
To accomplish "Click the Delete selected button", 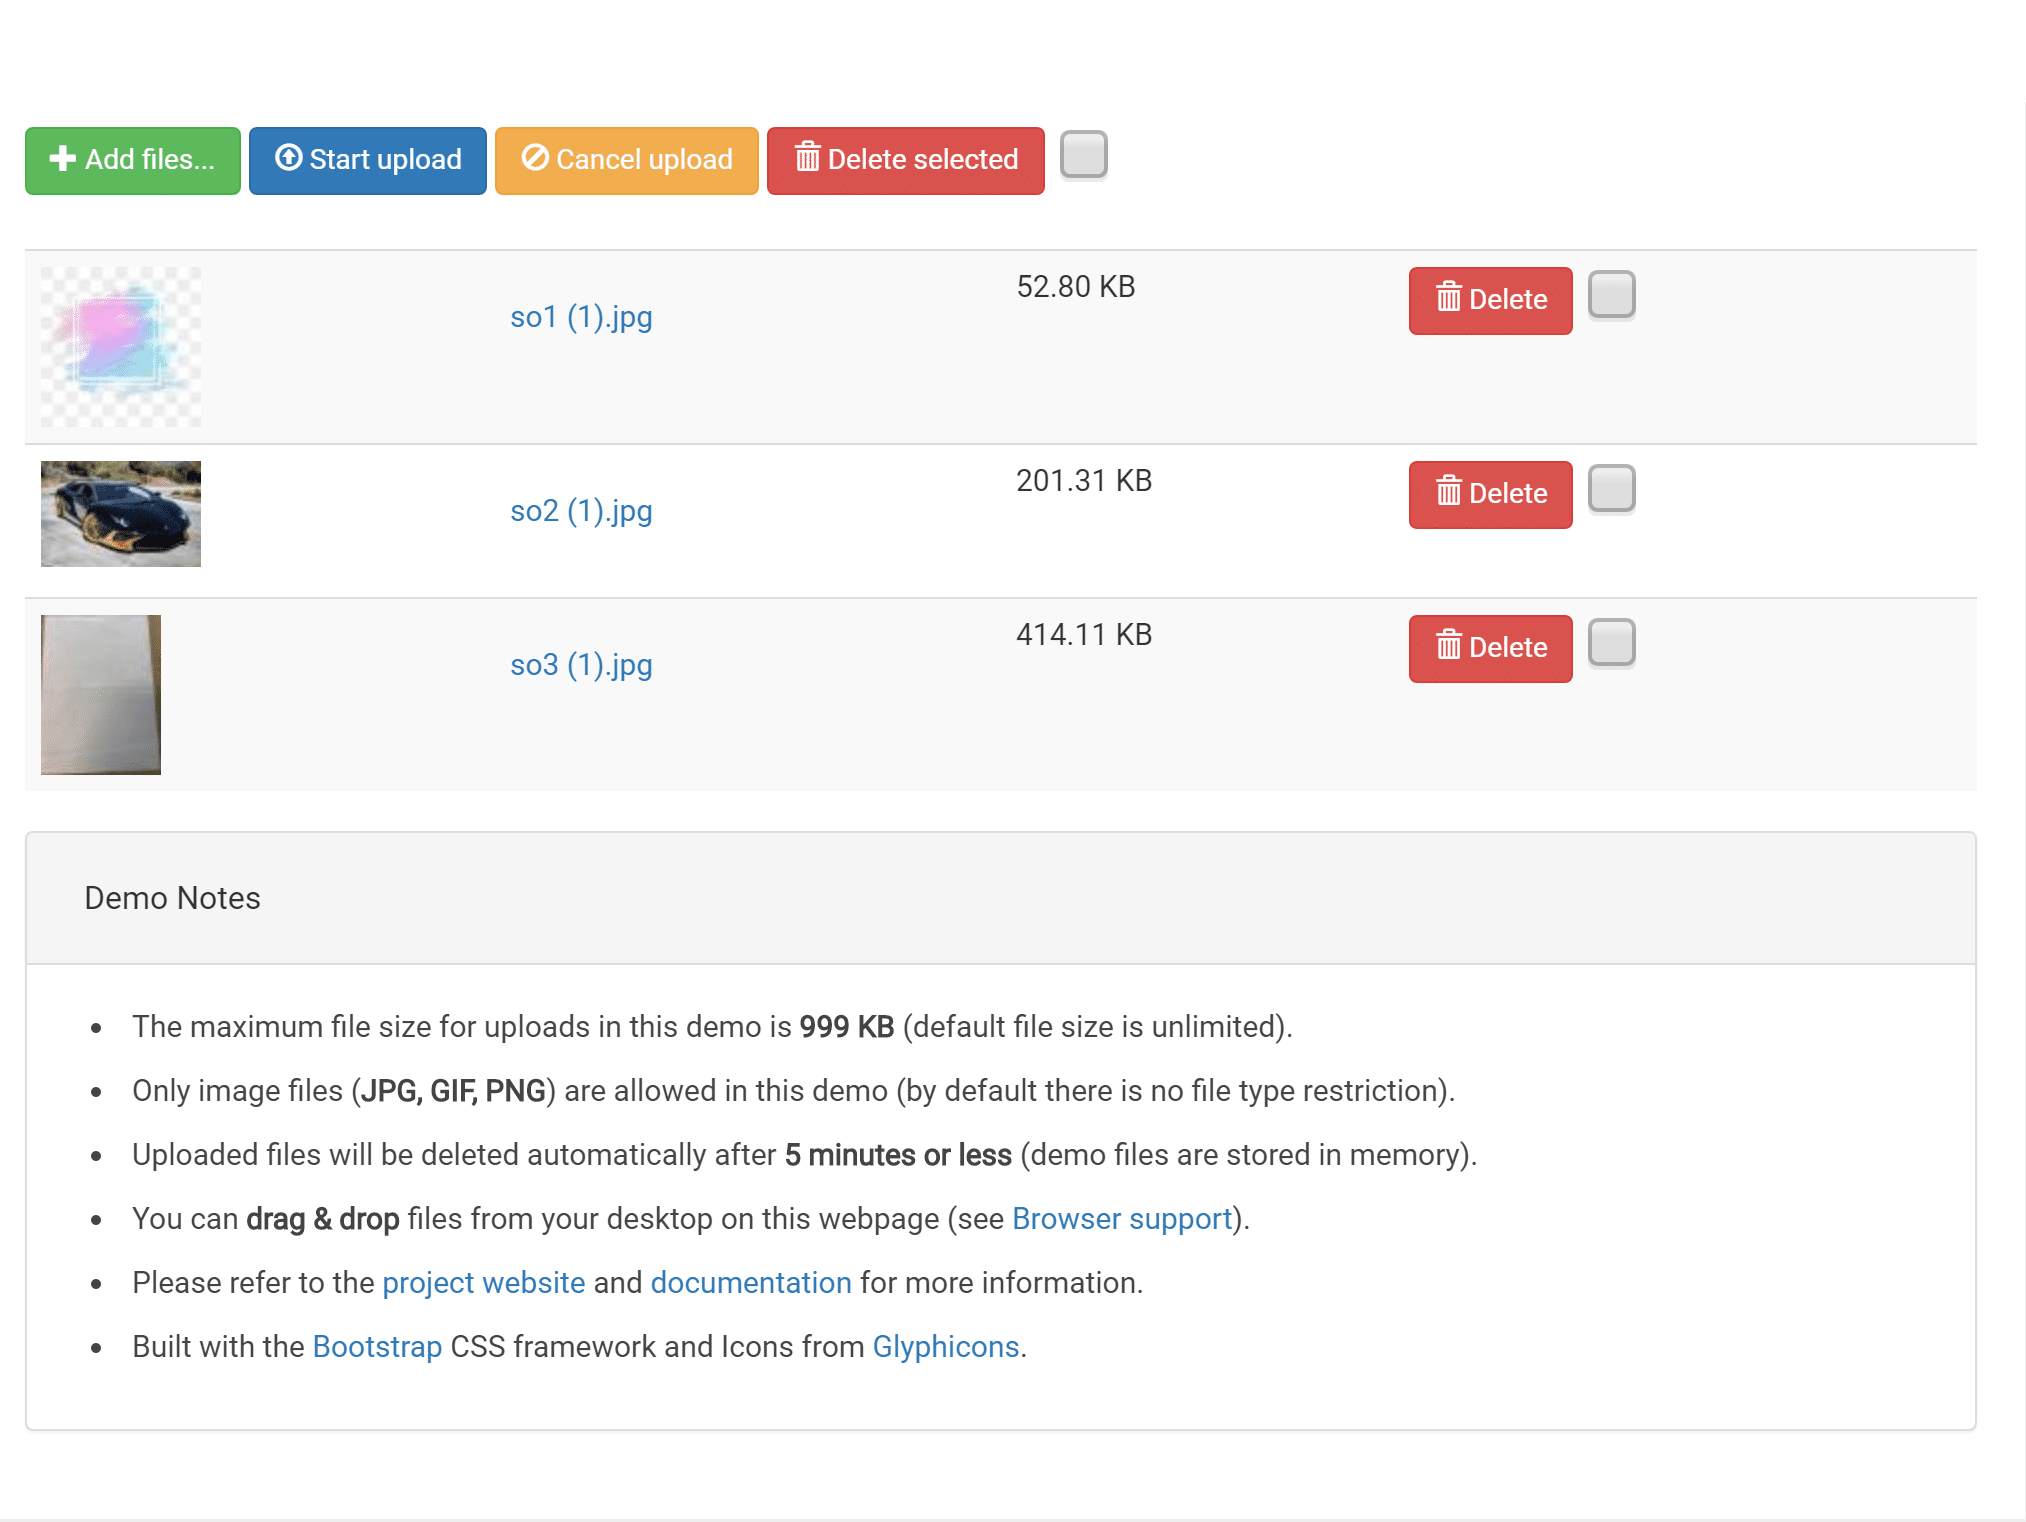I will 903,158.
